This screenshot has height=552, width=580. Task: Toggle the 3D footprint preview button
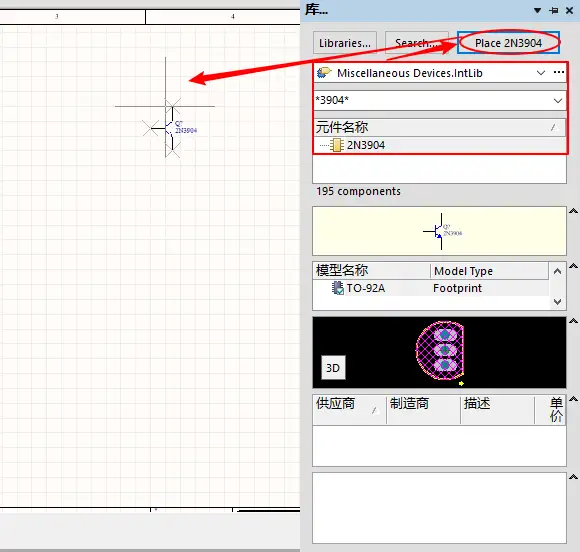333,368
